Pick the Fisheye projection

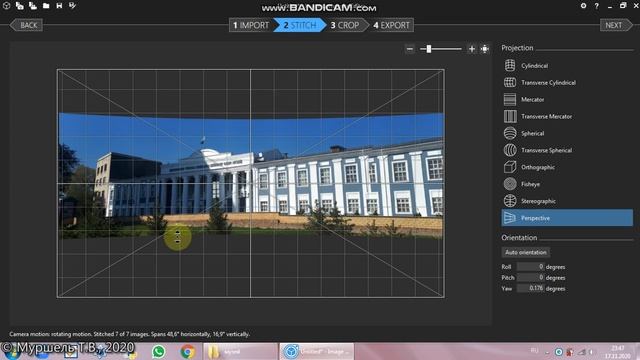pos(567,184)
